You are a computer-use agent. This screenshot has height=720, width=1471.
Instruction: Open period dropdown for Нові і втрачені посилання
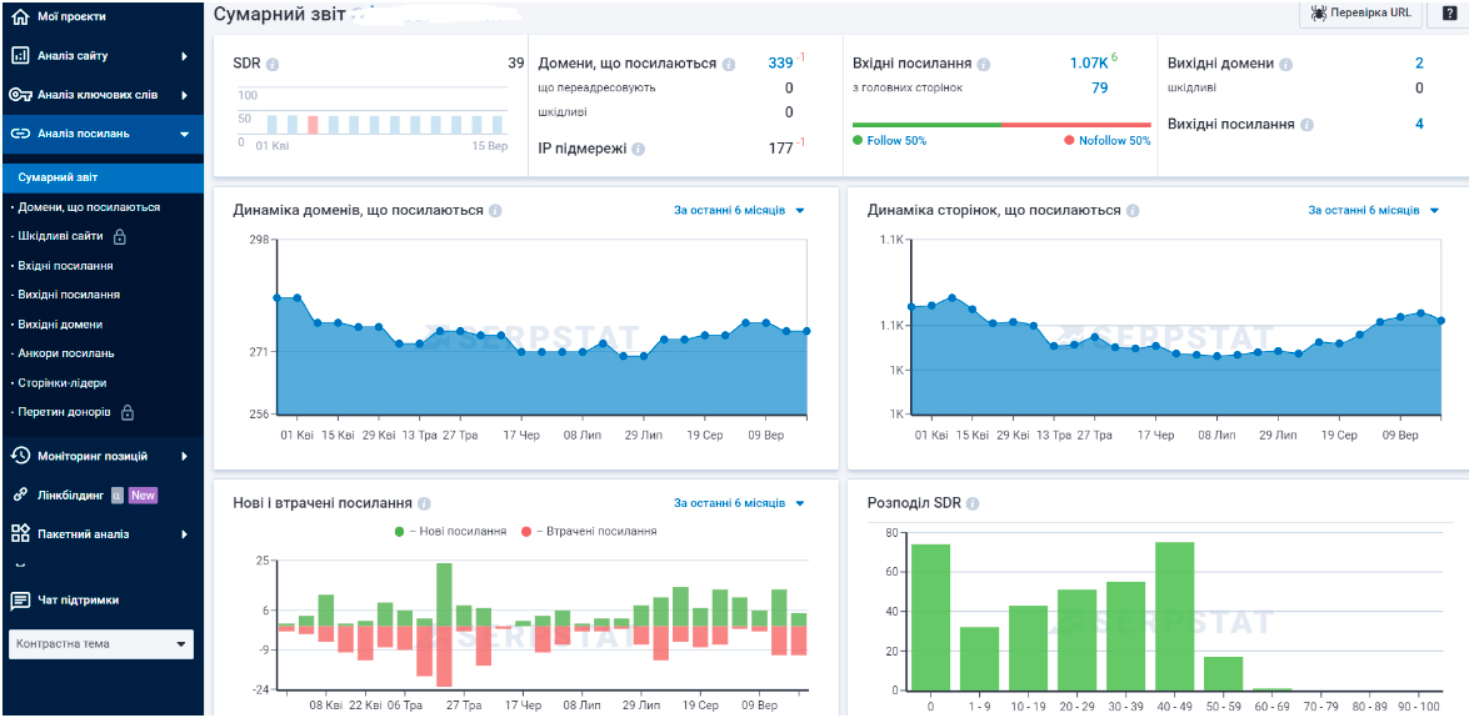[739, 503]
